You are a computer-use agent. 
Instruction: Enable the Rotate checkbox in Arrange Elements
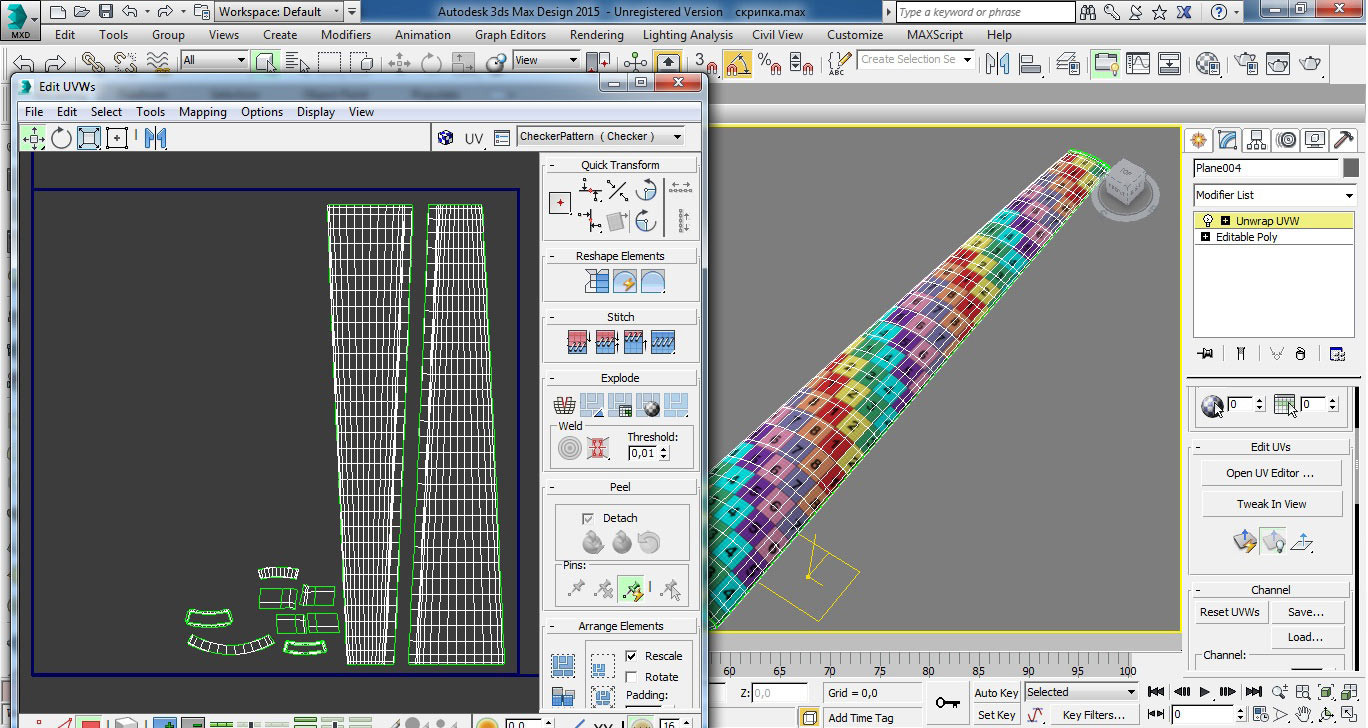(x=631, y=677)
